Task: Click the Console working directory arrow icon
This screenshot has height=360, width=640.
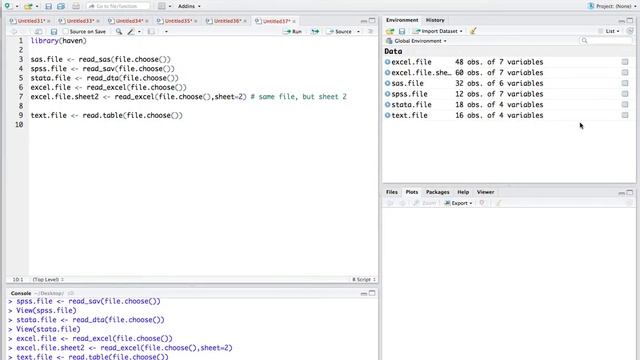Action: 71,293
